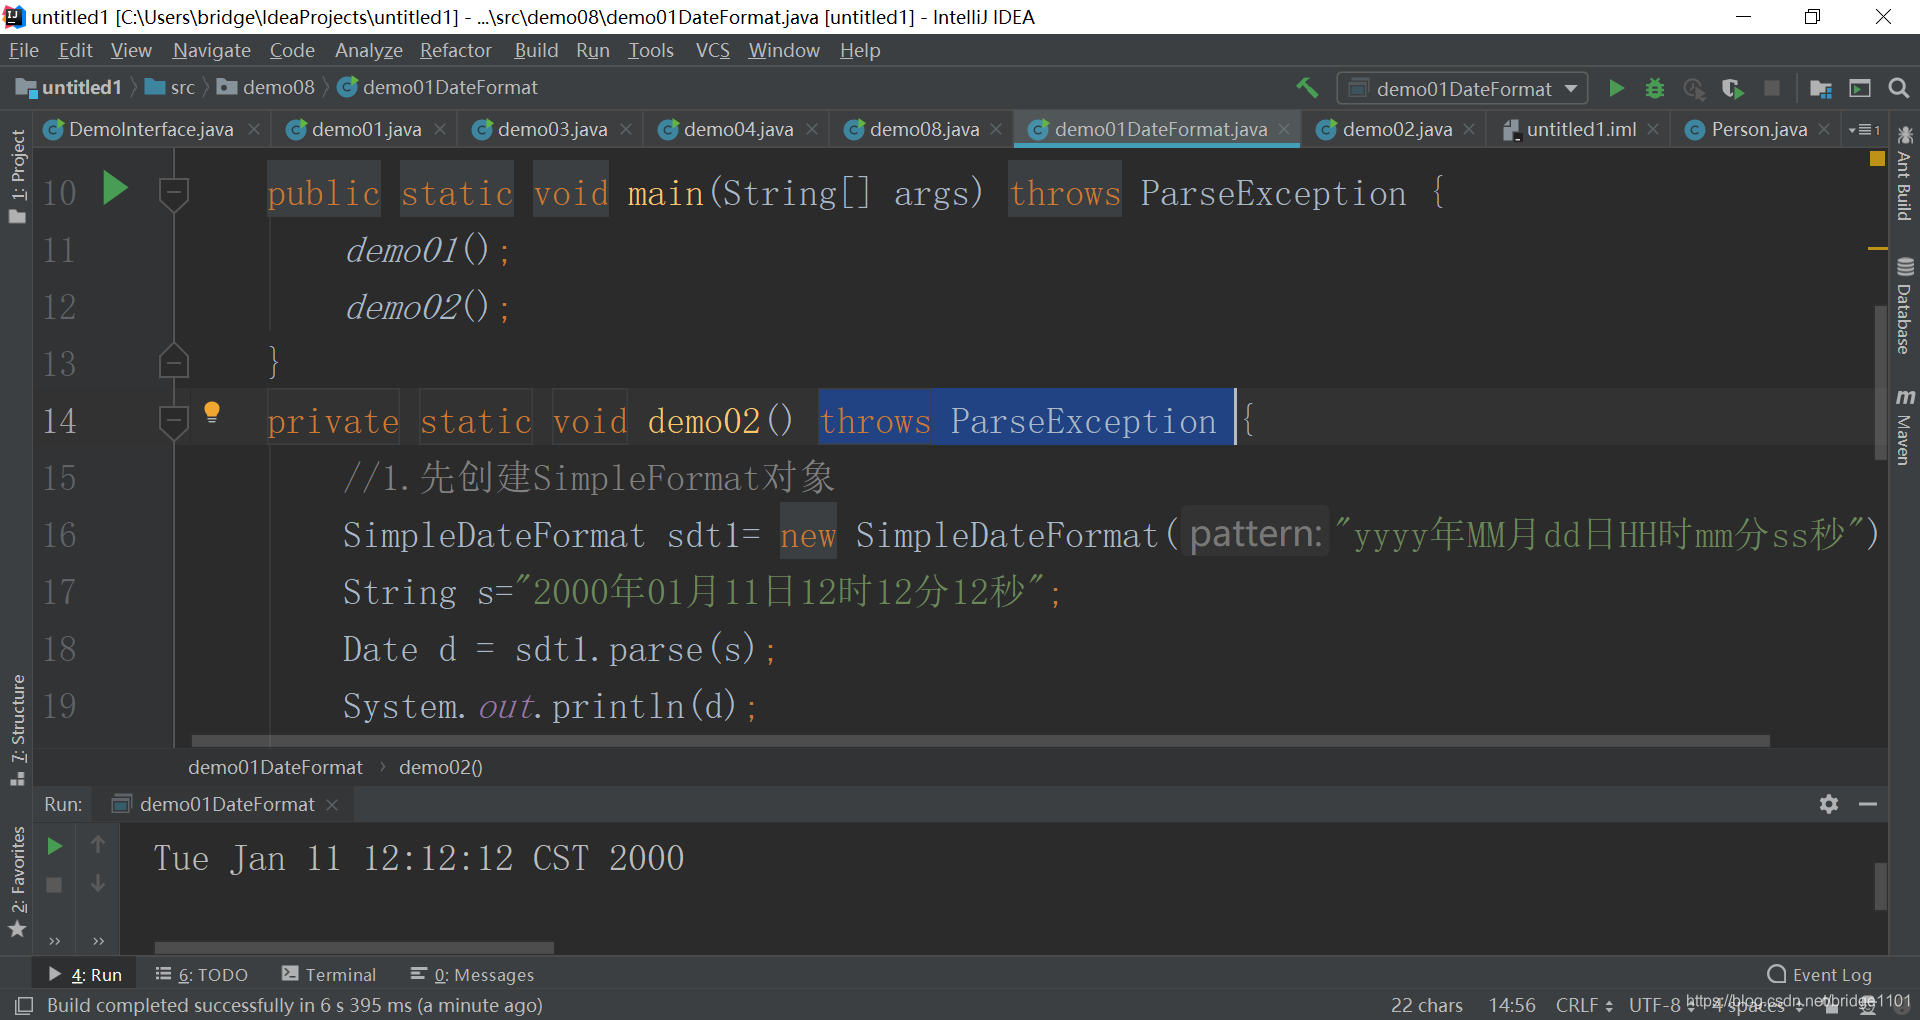The width and height of the screenshot is (1920, 1020).
Task: Show hidden editor tabs dropdown
Action: (1864, 130)
